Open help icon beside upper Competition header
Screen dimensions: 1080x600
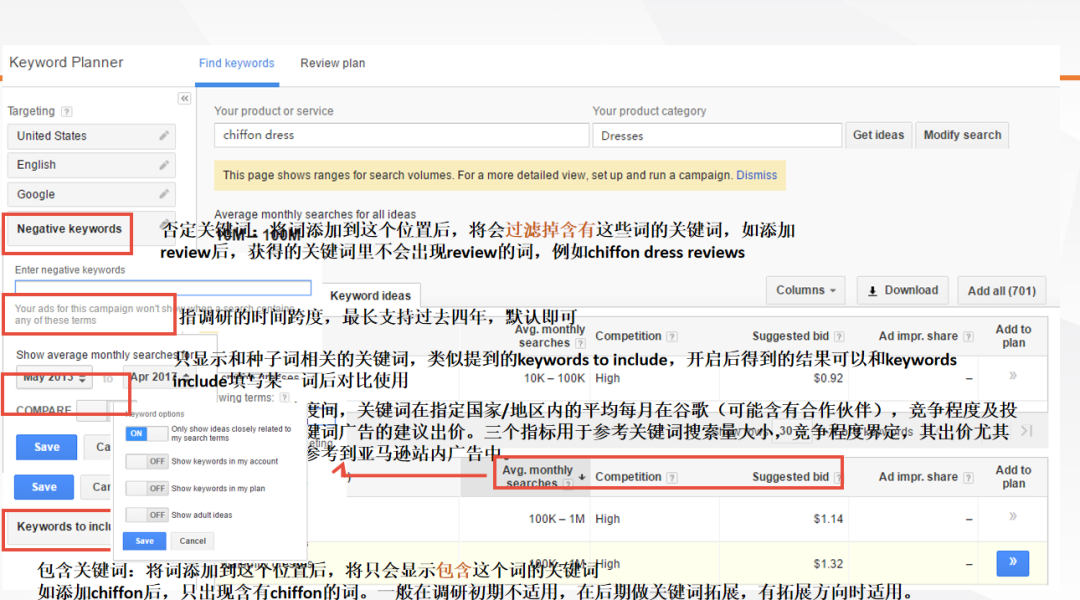[672, 337]
